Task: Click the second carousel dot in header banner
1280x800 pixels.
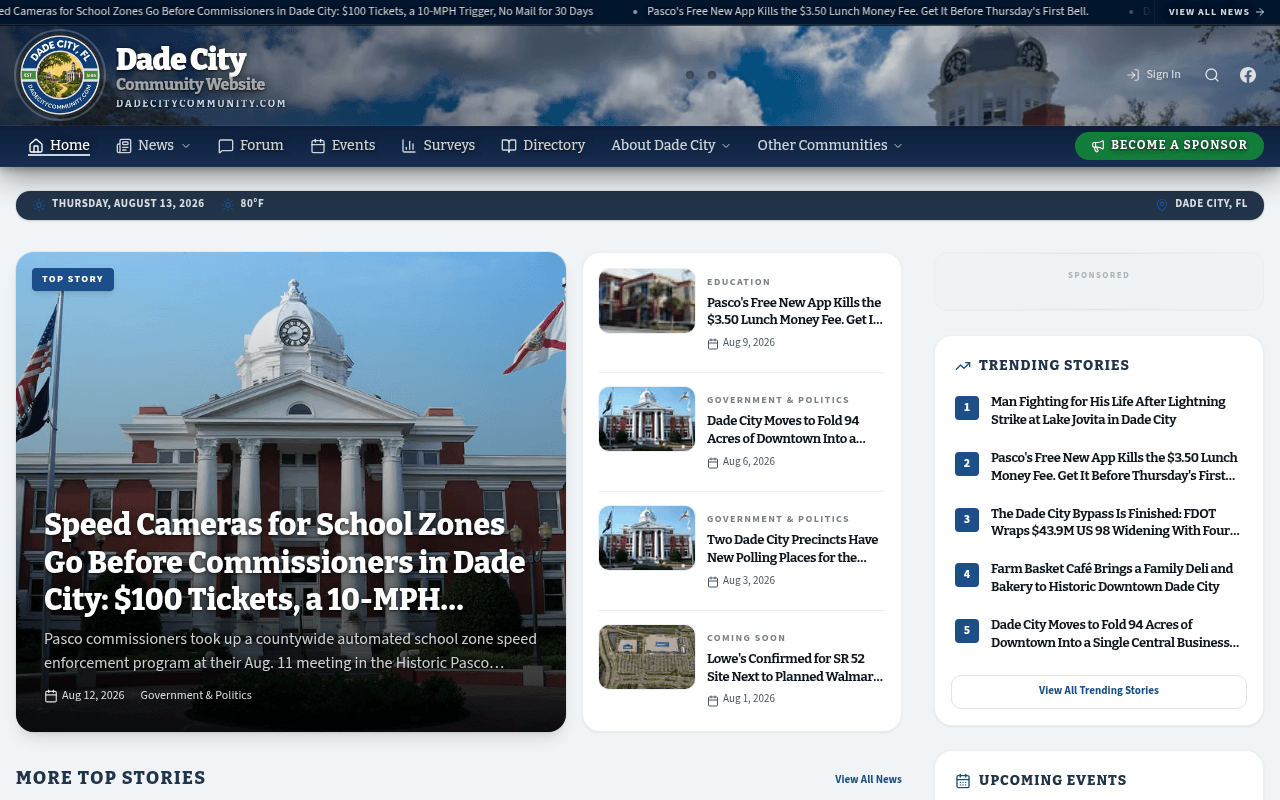Action: [x=712, y=75]
